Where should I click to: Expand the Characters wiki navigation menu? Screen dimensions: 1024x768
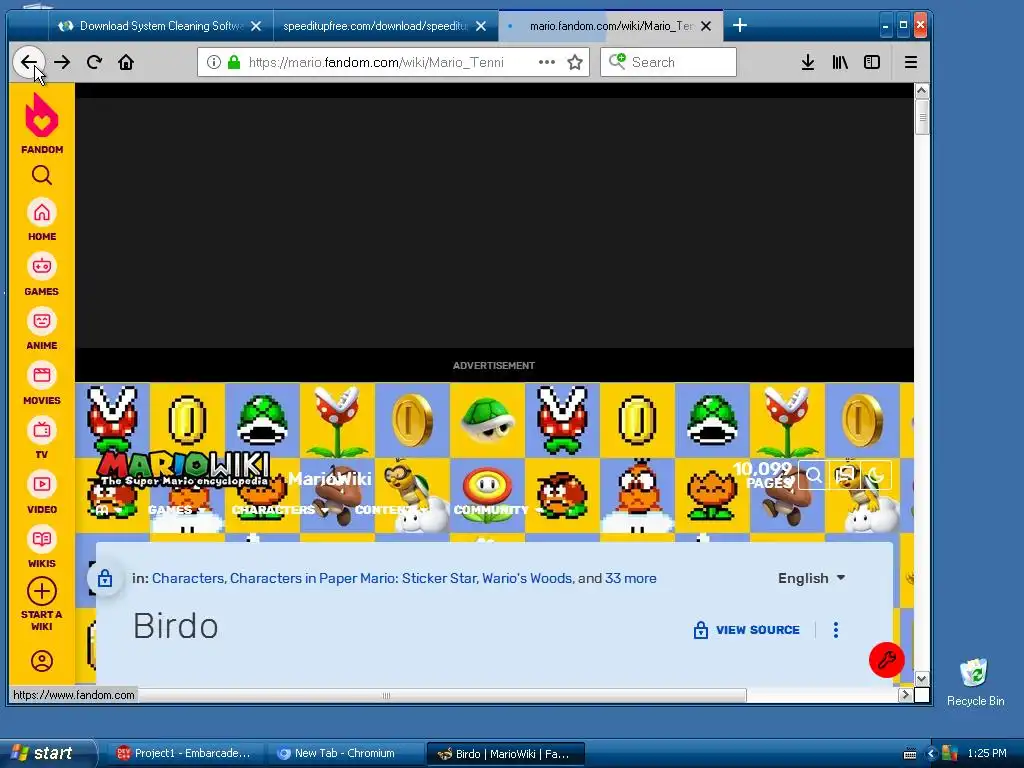pyautogui.click(x=280, y=509)
